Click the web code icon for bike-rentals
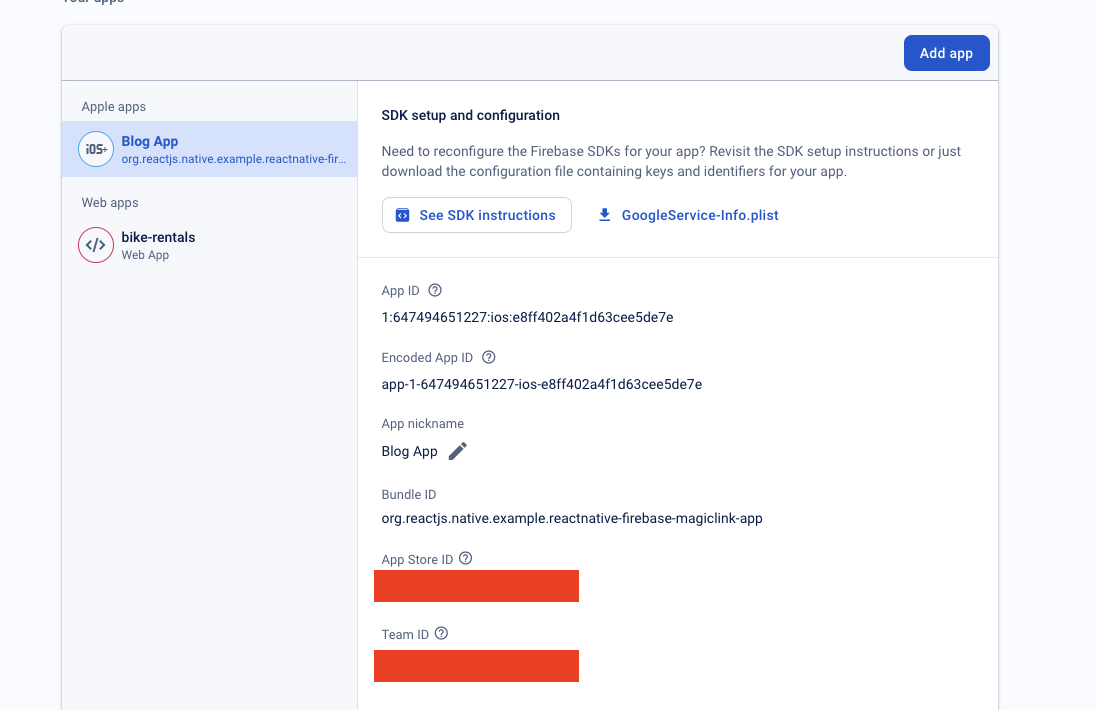This screenshot has height=710, width=1097. [96, 245]
